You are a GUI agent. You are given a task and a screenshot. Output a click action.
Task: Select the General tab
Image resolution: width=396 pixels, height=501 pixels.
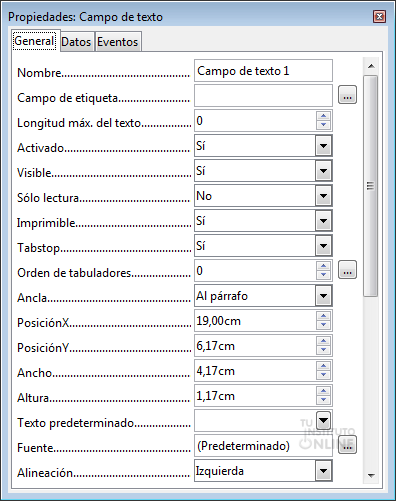click(34, 41)
